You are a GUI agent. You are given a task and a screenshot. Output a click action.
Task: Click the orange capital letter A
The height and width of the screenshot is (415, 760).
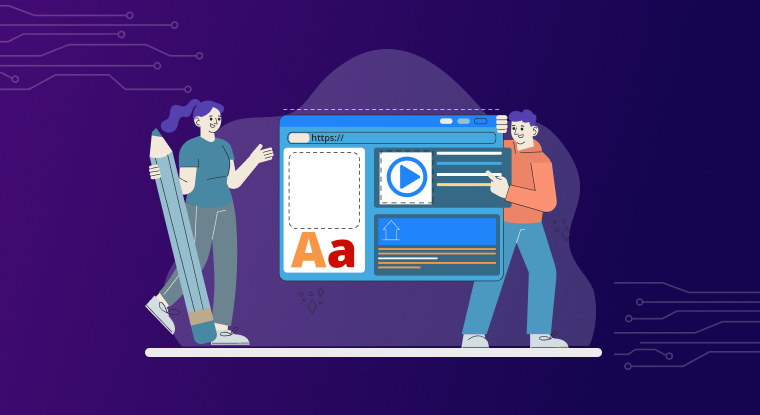tap(308, 252)
